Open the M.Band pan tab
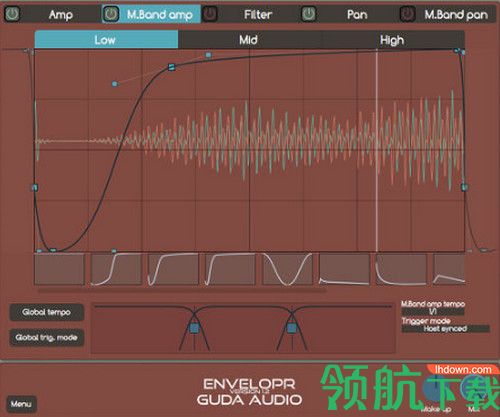This screenshot has height=417, width=500. pyautogui.click(x=456, y=14)
